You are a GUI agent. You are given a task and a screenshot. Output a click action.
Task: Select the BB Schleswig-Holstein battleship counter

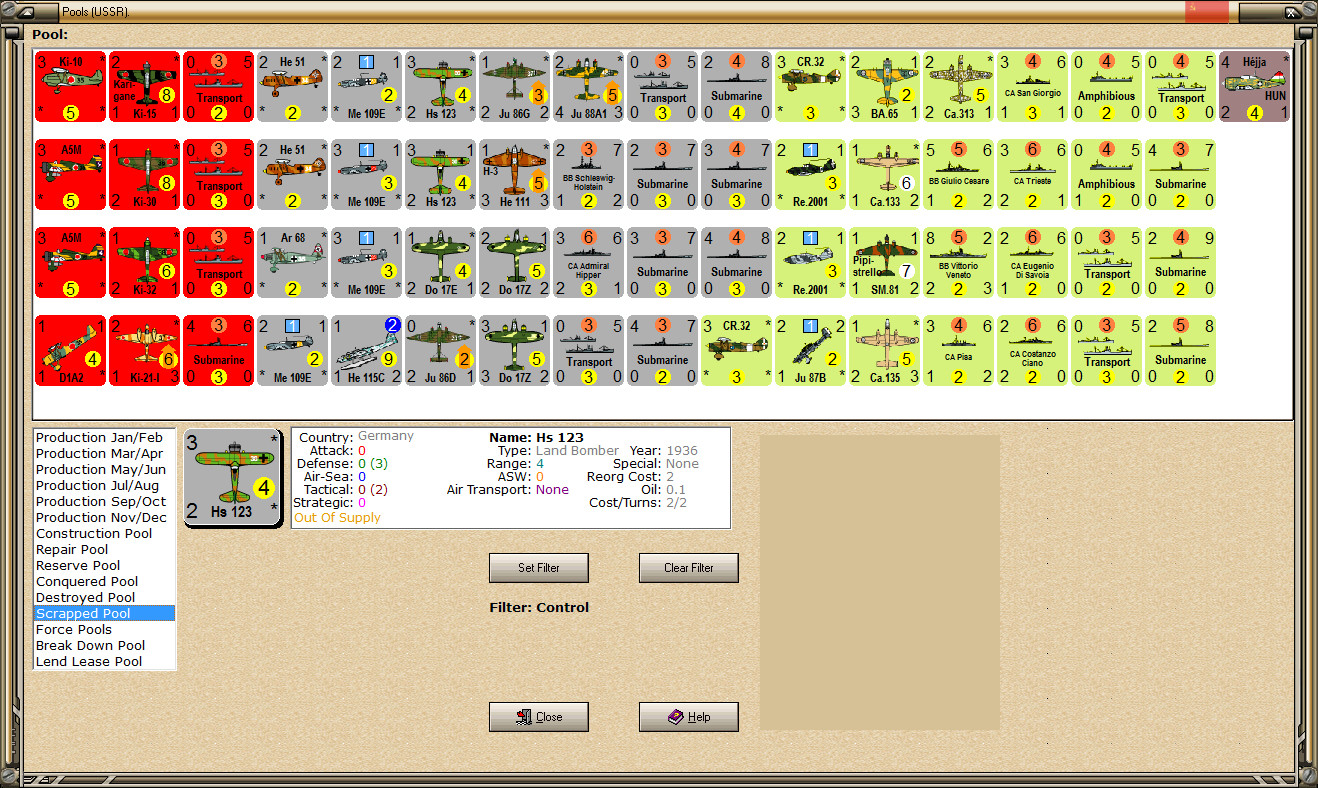click(588, 175)
